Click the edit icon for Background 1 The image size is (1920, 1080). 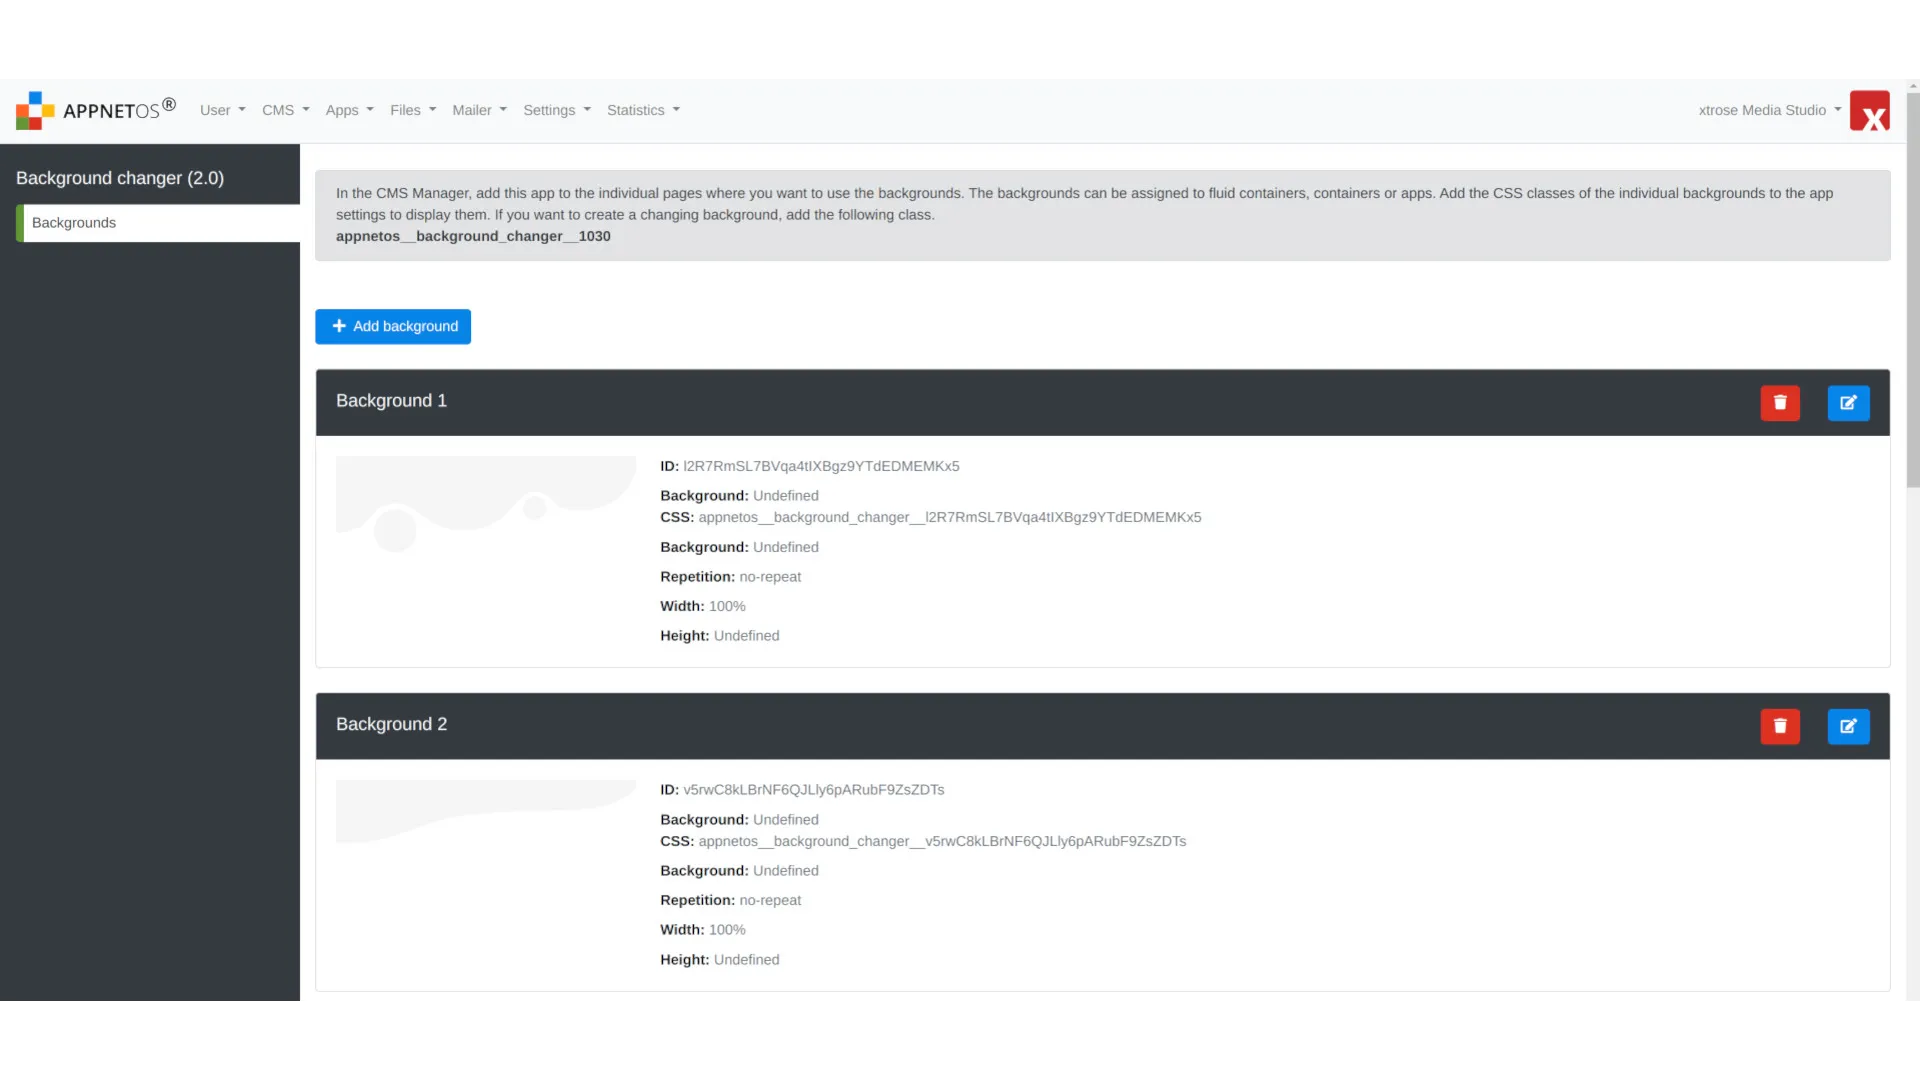pyautogui.click(x=1849, y=402)
